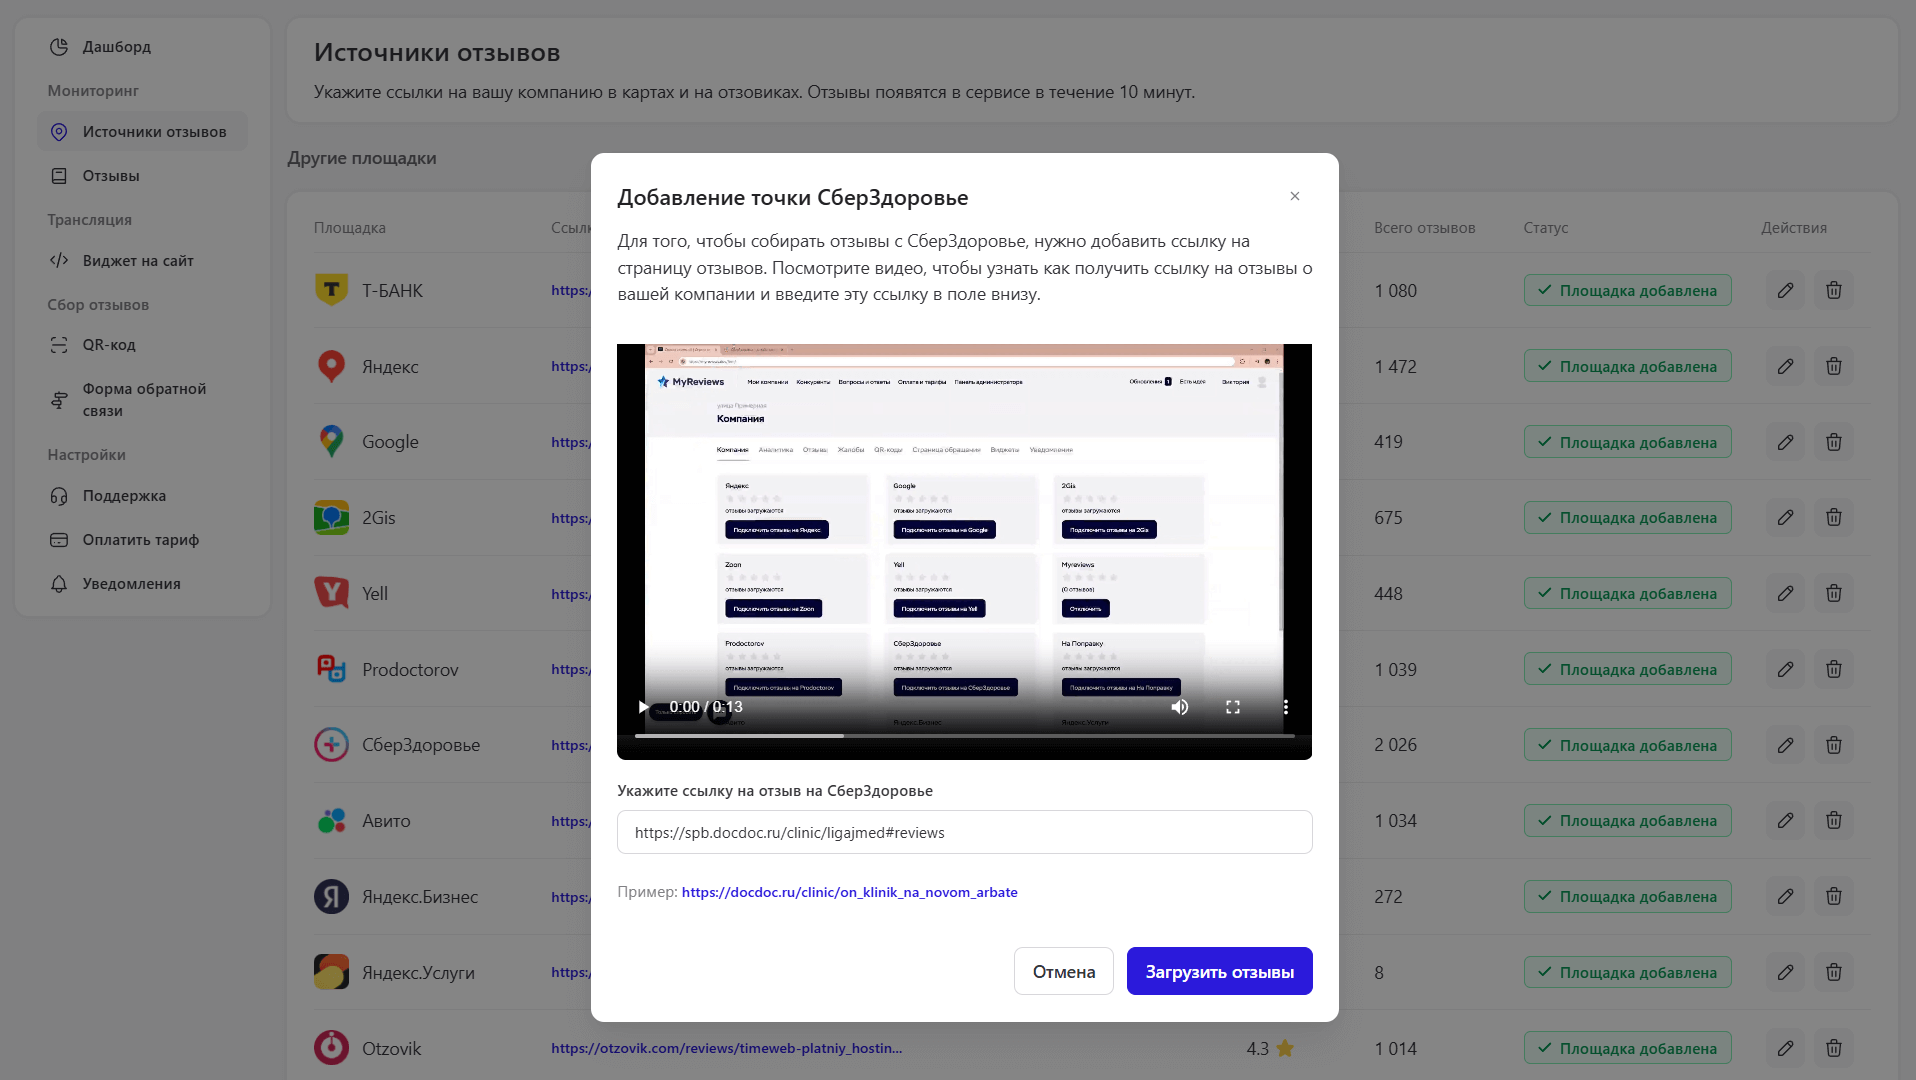
Task: Mute the video sound
Action: (1180, 707)
